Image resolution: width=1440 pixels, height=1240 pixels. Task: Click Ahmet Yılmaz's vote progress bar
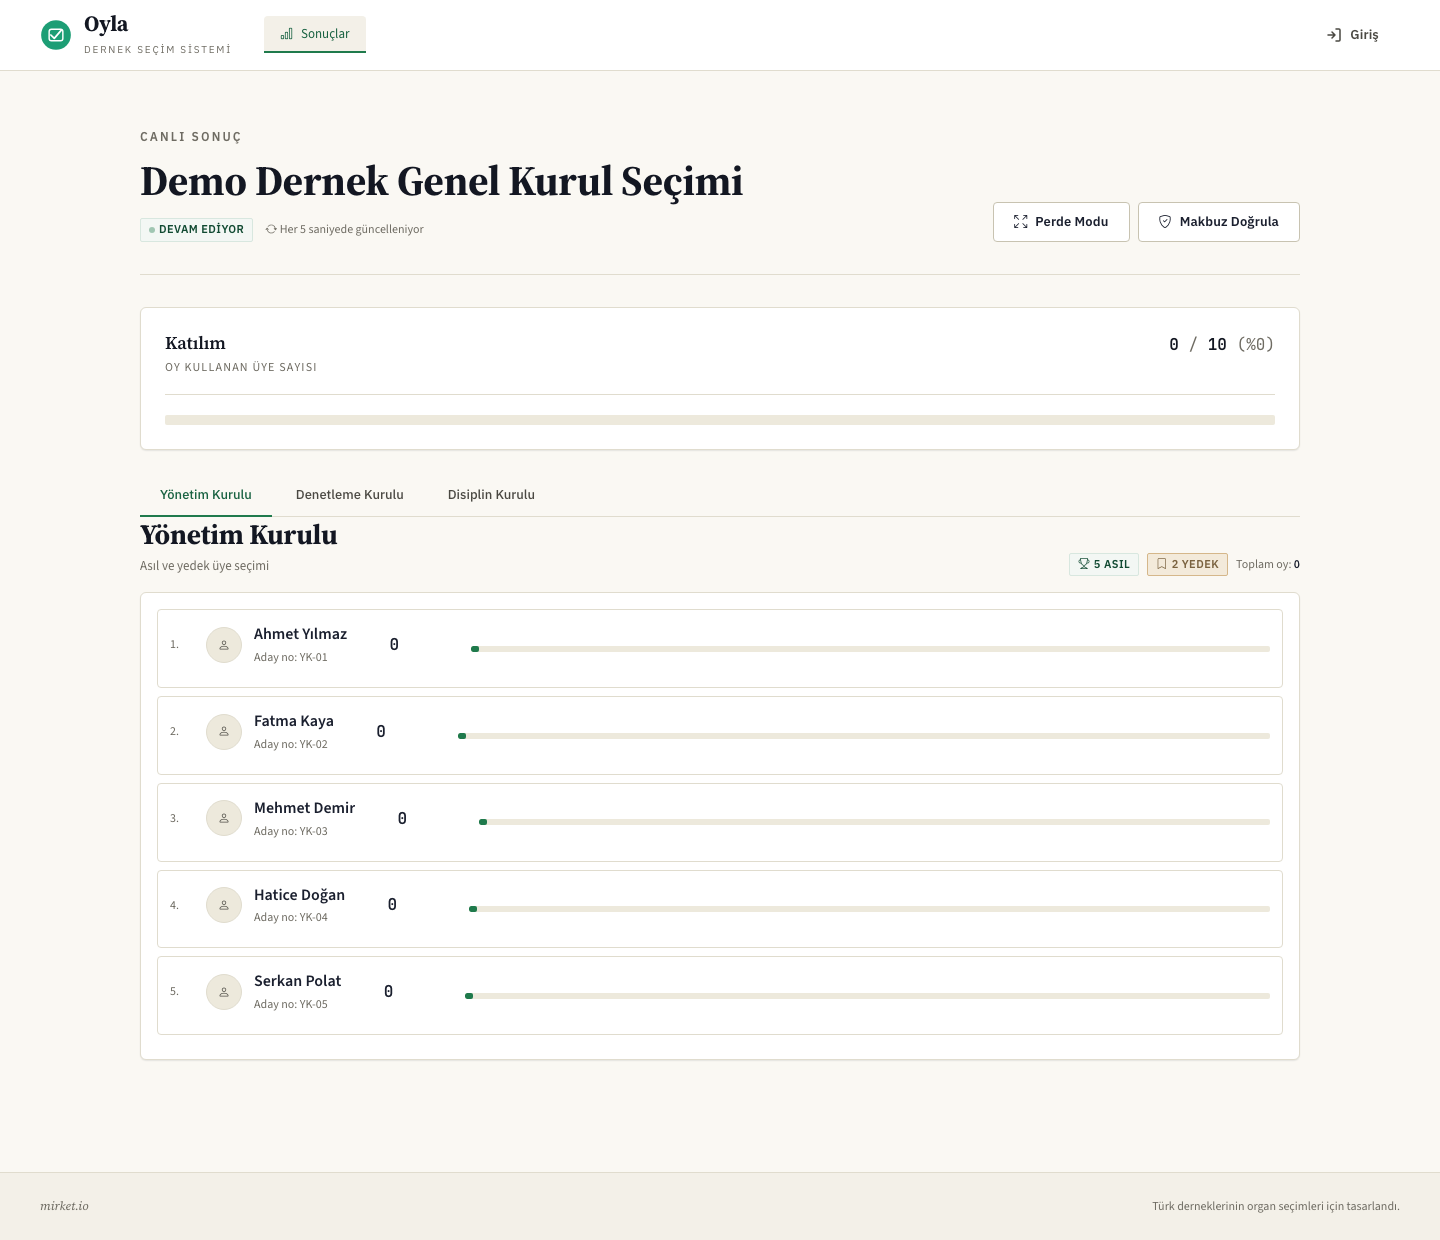[870, 649]
